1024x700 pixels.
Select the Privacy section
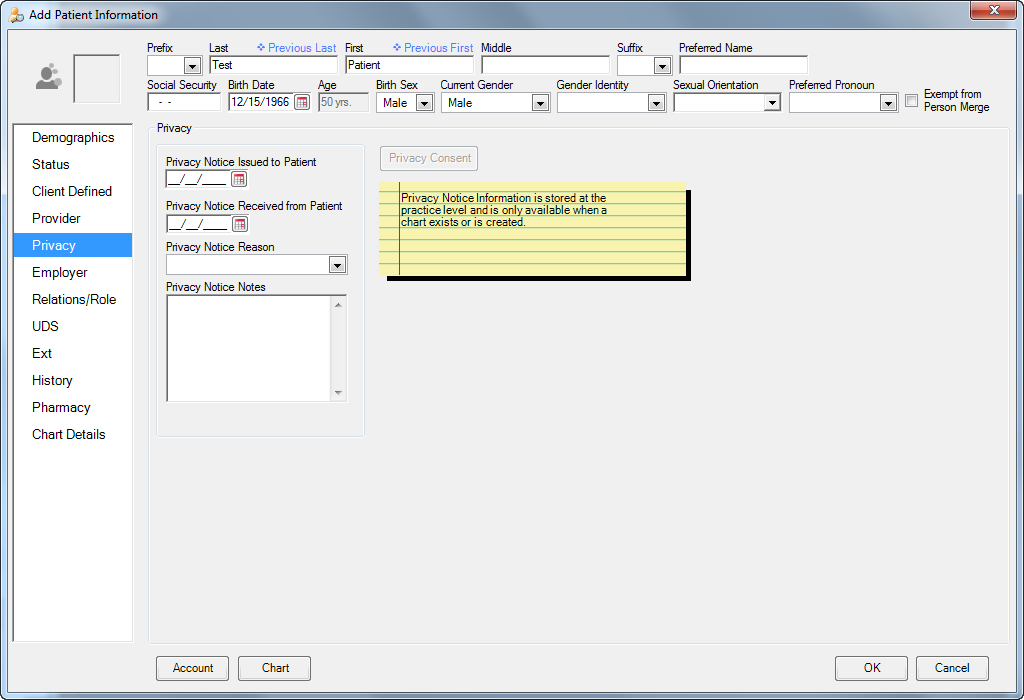pos(73,245)
